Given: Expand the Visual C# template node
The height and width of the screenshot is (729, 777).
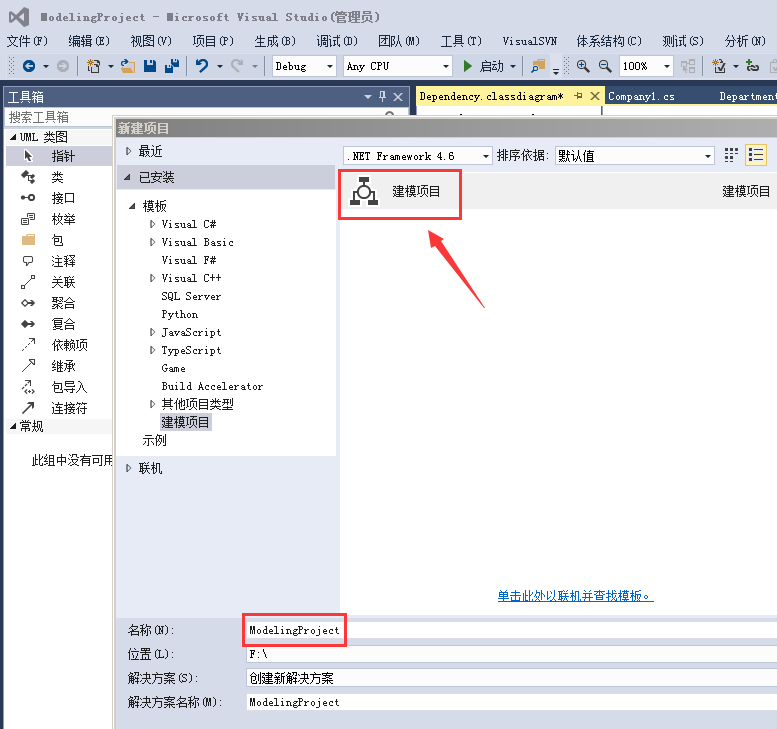Looking at the screenshot, I should tap(152, 224).
